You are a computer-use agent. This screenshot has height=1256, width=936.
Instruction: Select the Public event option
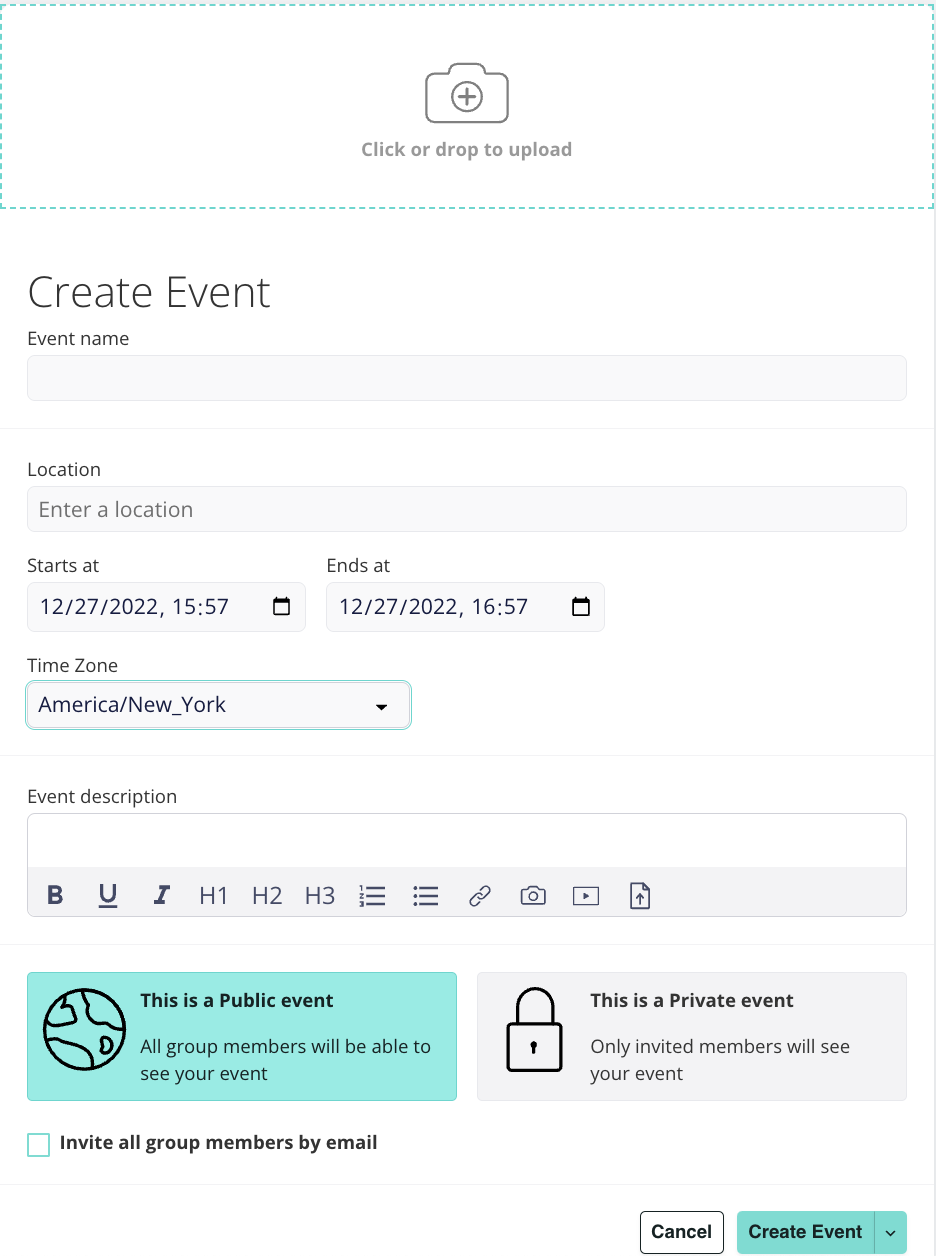click(242, 1036)
